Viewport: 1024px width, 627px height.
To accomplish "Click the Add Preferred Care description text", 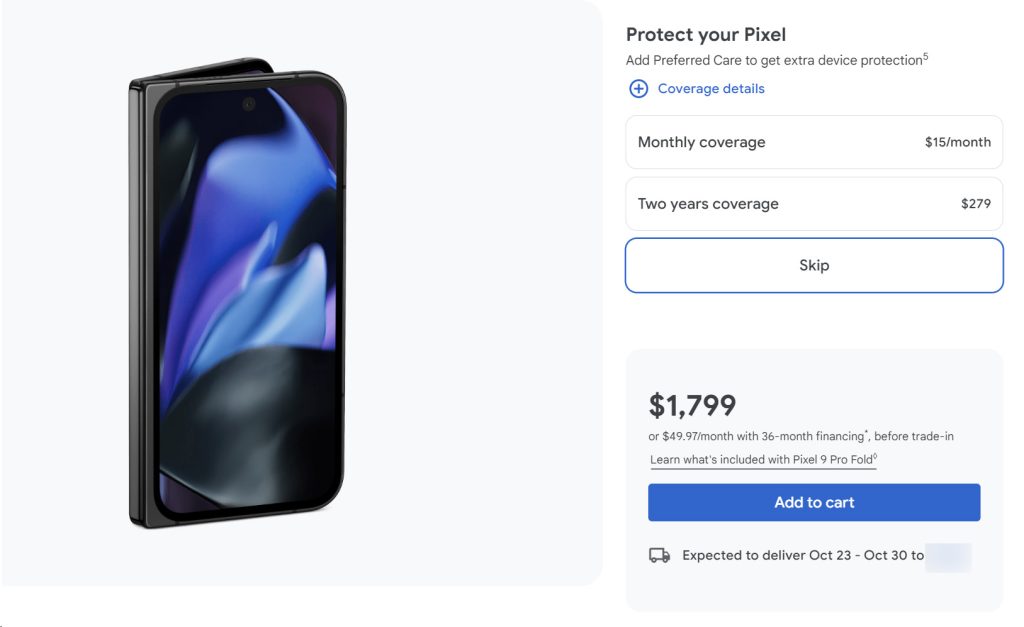I will [773, 61].
